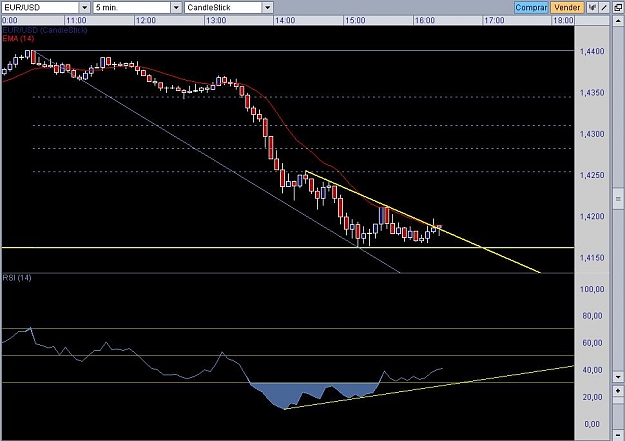
Task: Click the 12:00 time axis label
Action: tap(145, 20)
